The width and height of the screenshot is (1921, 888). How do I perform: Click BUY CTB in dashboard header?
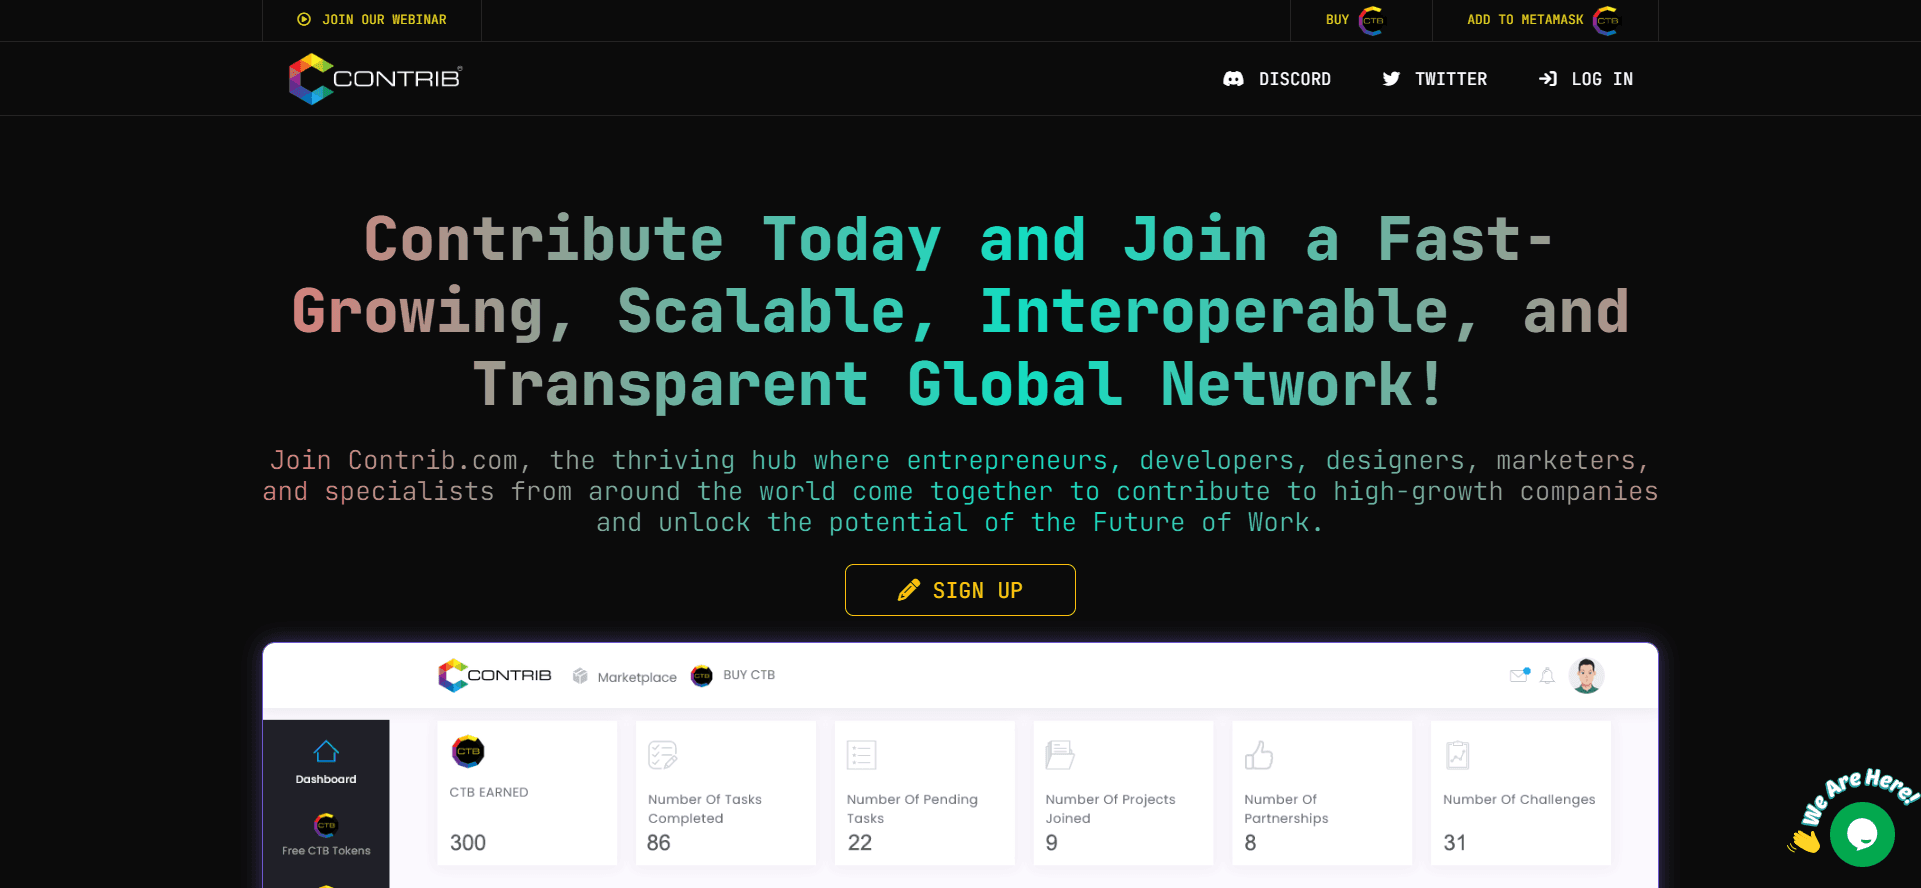pyautogui.click(x=734, y=675)
